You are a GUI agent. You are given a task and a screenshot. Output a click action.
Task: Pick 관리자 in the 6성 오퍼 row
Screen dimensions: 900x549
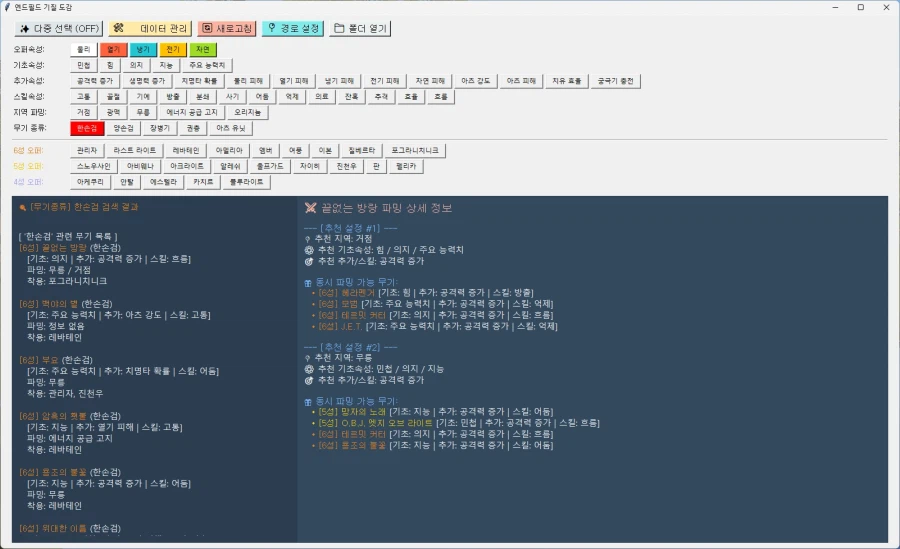point(87,150)
